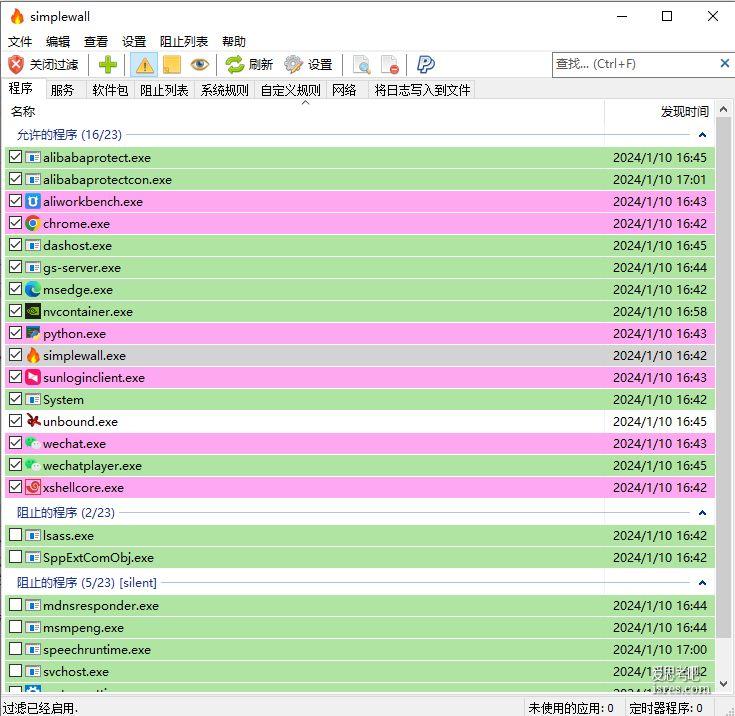This screenshot has height=716, width=735.
Task: Click the gear settings icon in toolbar
Action: point(293,65)
